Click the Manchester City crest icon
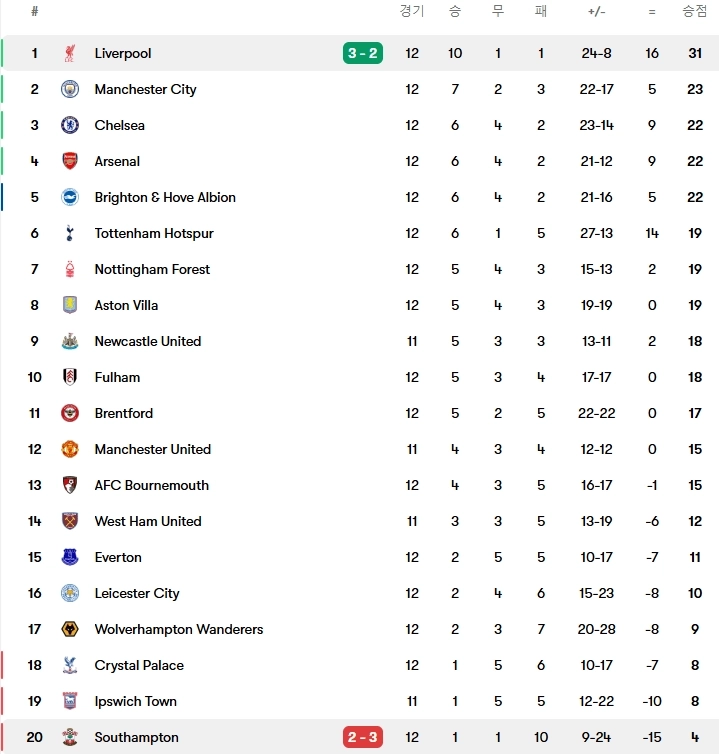The width and height of the screenshot is (719, 754). (x=70, y=89)
